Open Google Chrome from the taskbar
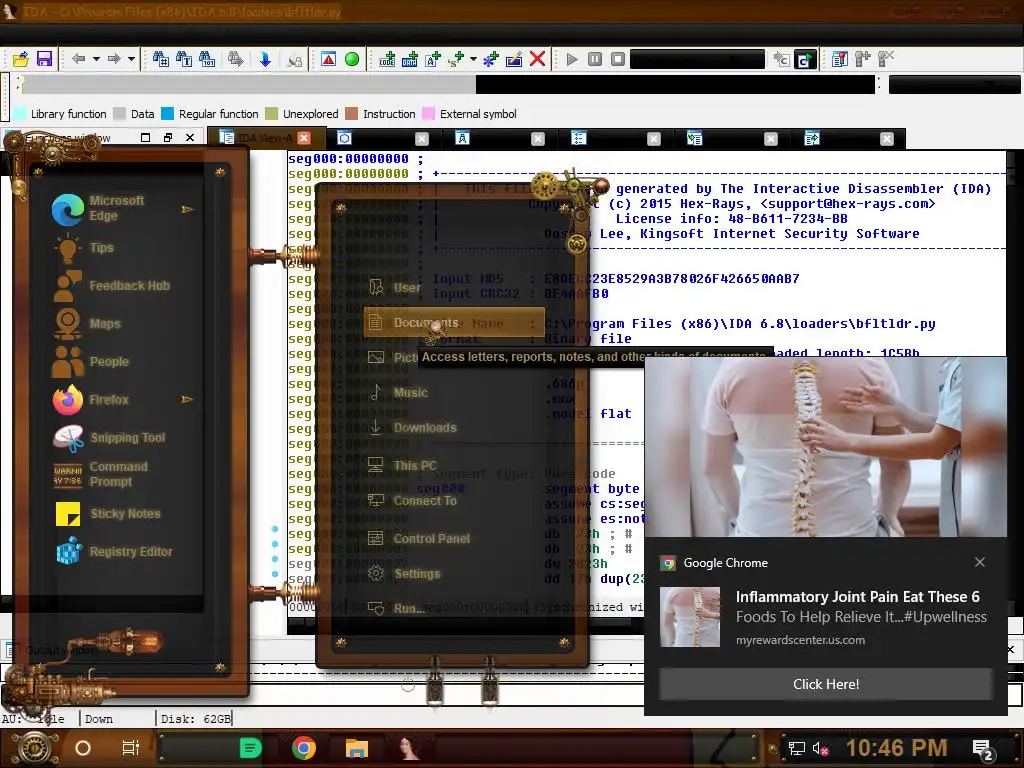1024x768 pixels. coord(304,748)
